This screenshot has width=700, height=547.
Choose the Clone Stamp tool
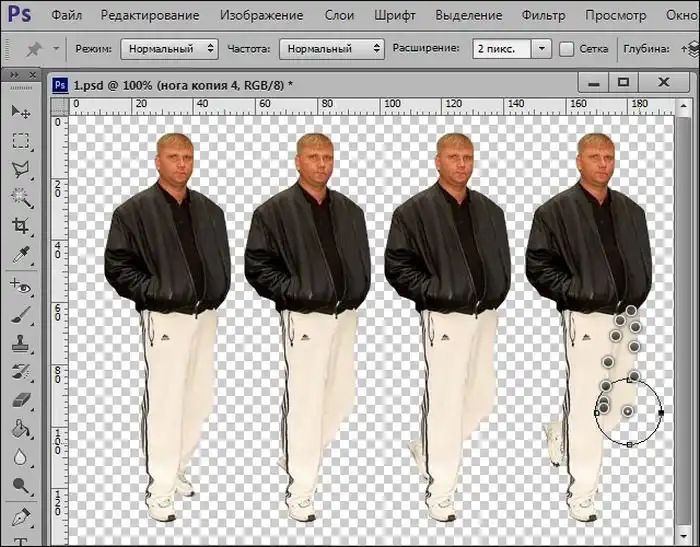click(x=20, y=344)
